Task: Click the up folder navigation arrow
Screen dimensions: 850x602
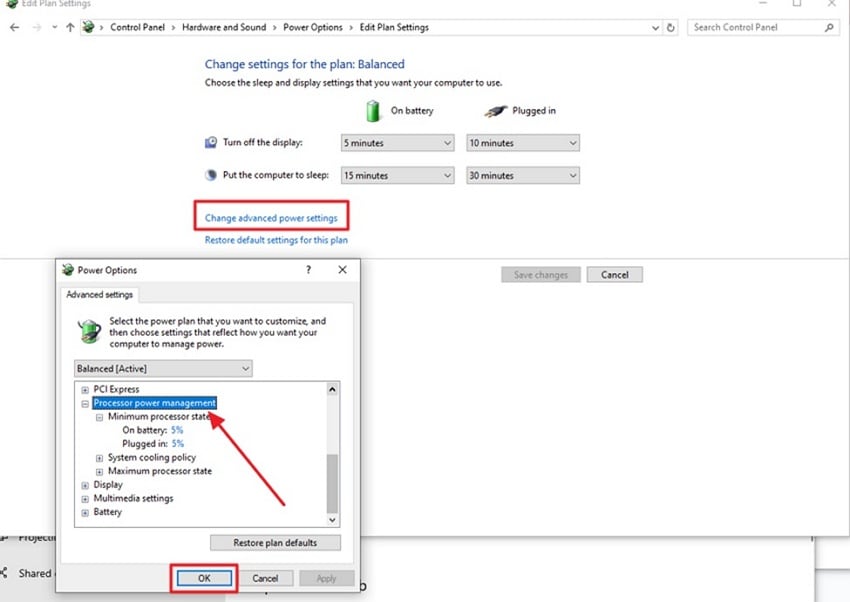Action: [69, 27]
